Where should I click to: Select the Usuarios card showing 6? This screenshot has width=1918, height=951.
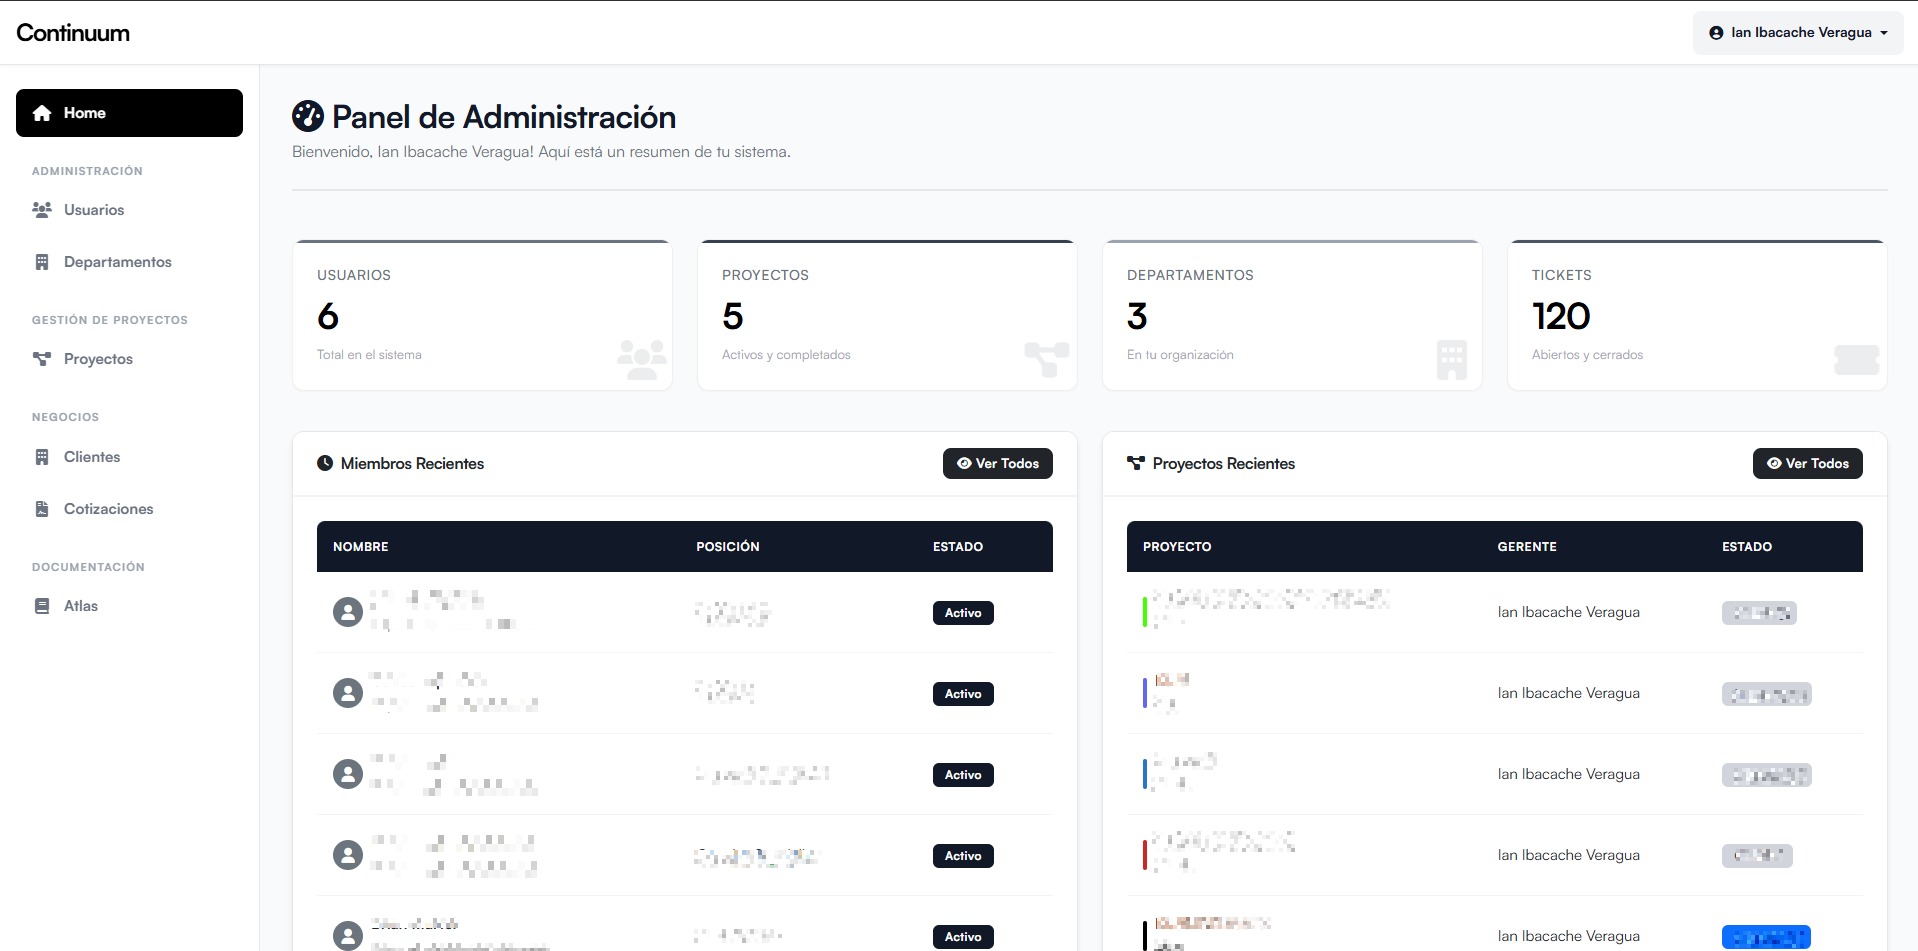pyautogui.click(x=482, y=315)
